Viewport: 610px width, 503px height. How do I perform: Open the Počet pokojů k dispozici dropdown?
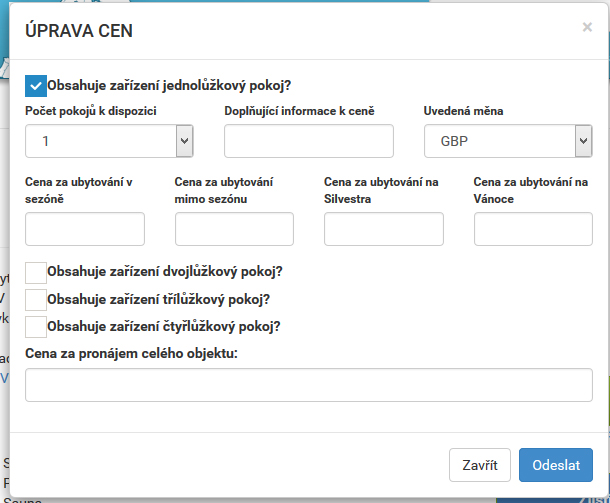pyautogui.click(x=109, y=141)
